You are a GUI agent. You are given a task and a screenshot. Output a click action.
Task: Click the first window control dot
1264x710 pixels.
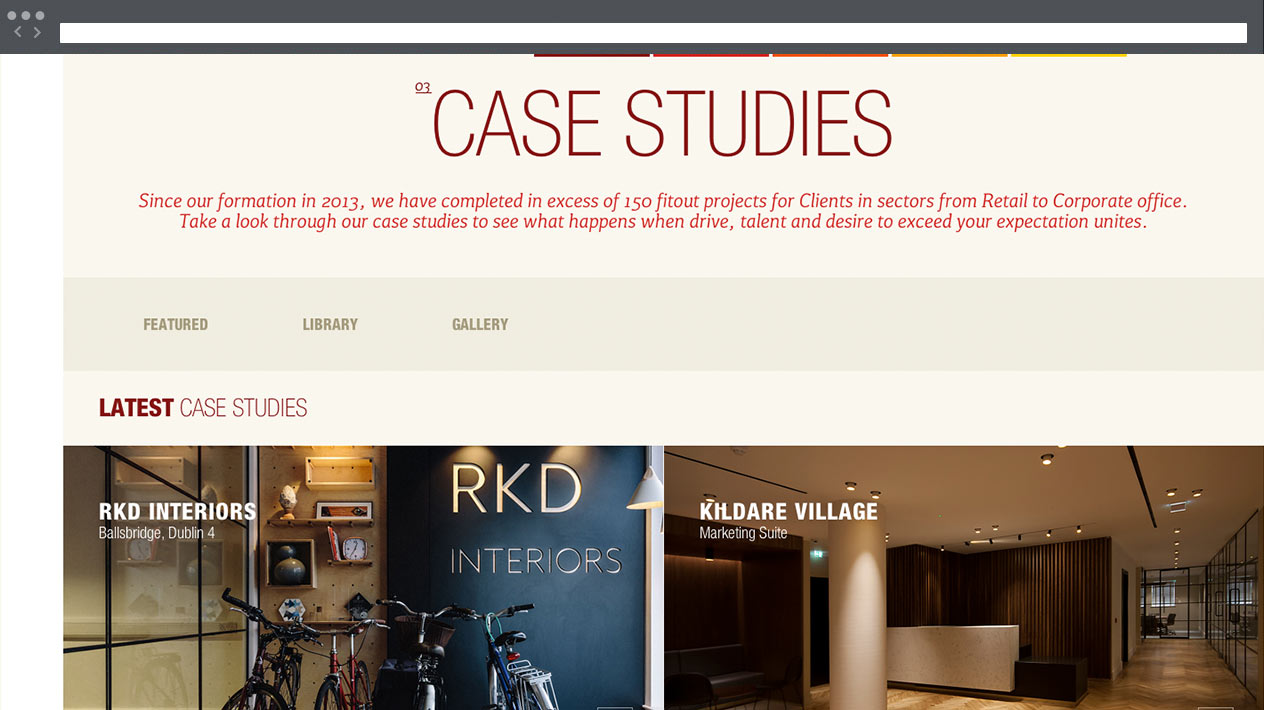(x=12, y=15)
